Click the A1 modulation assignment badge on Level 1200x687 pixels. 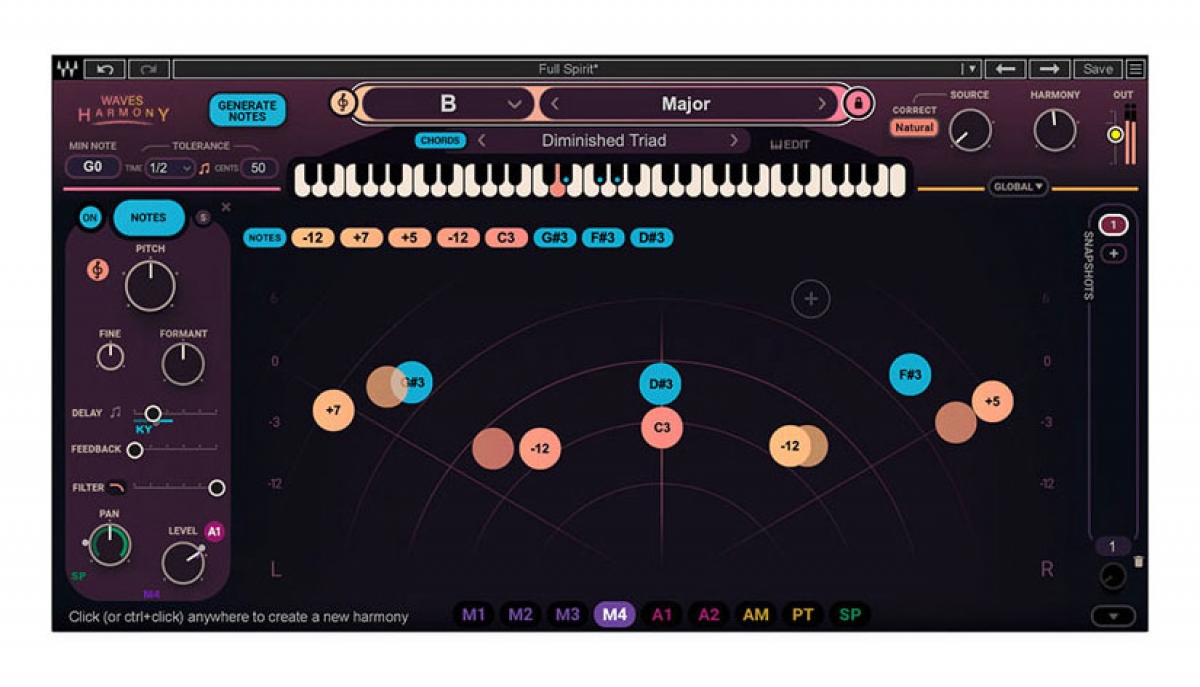pos(214,532)
